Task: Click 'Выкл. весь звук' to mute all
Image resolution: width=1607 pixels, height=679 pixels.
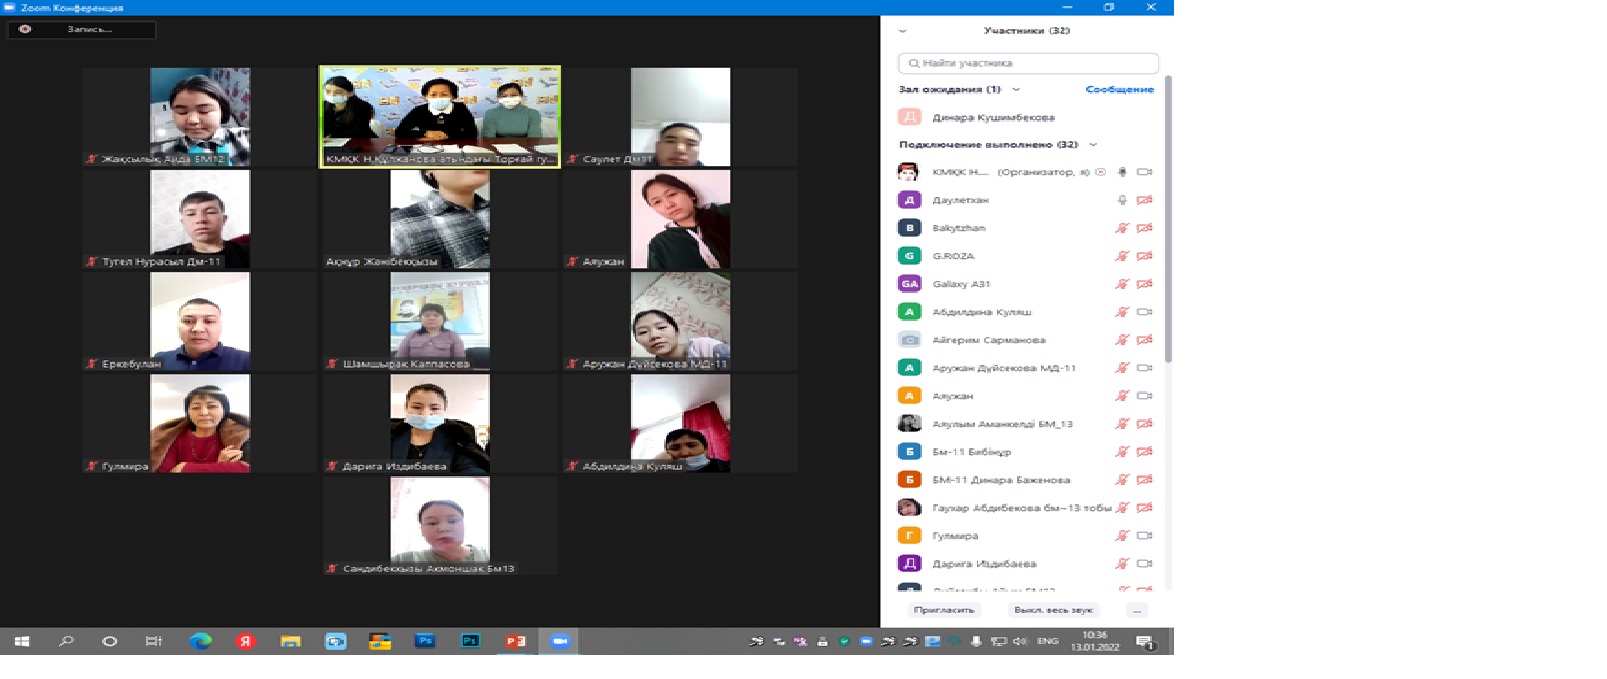Action: point(1053,610)
